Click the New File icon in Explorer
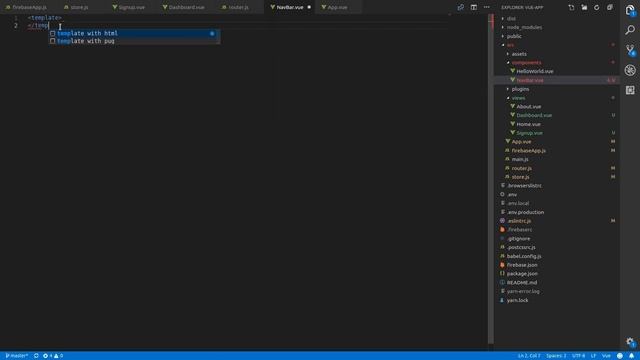Image resolution: width=640 pixels, height=360 pixels. (x=571, y=7)
